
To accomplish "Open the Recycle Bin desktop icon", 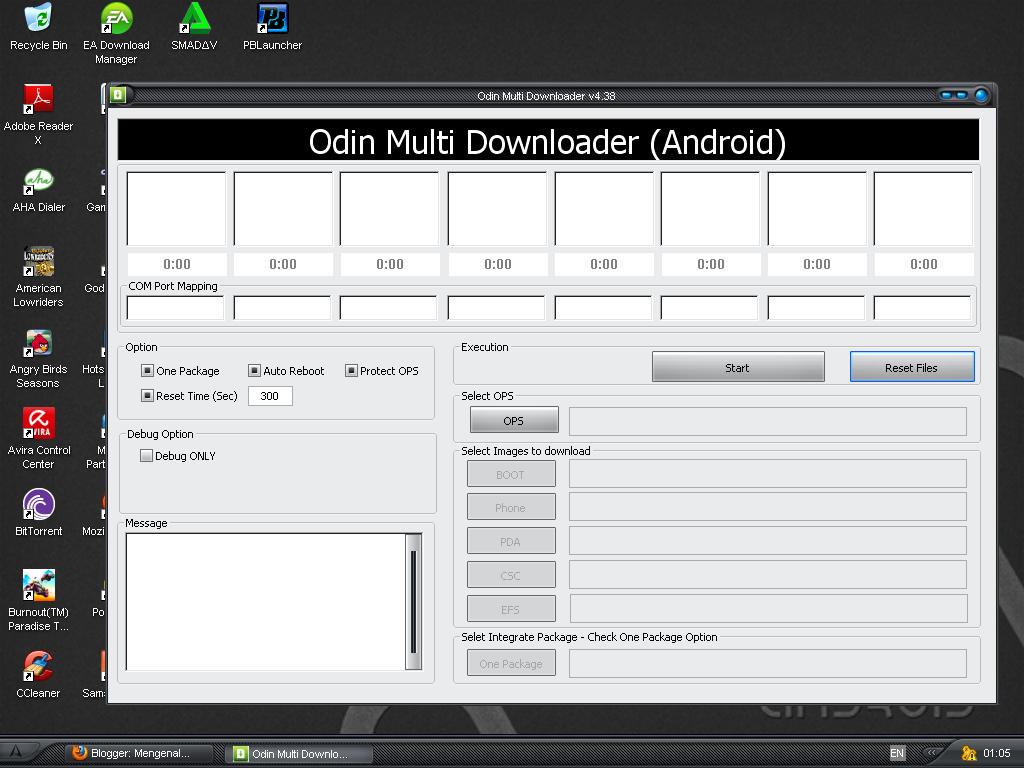I will (39, 27).
